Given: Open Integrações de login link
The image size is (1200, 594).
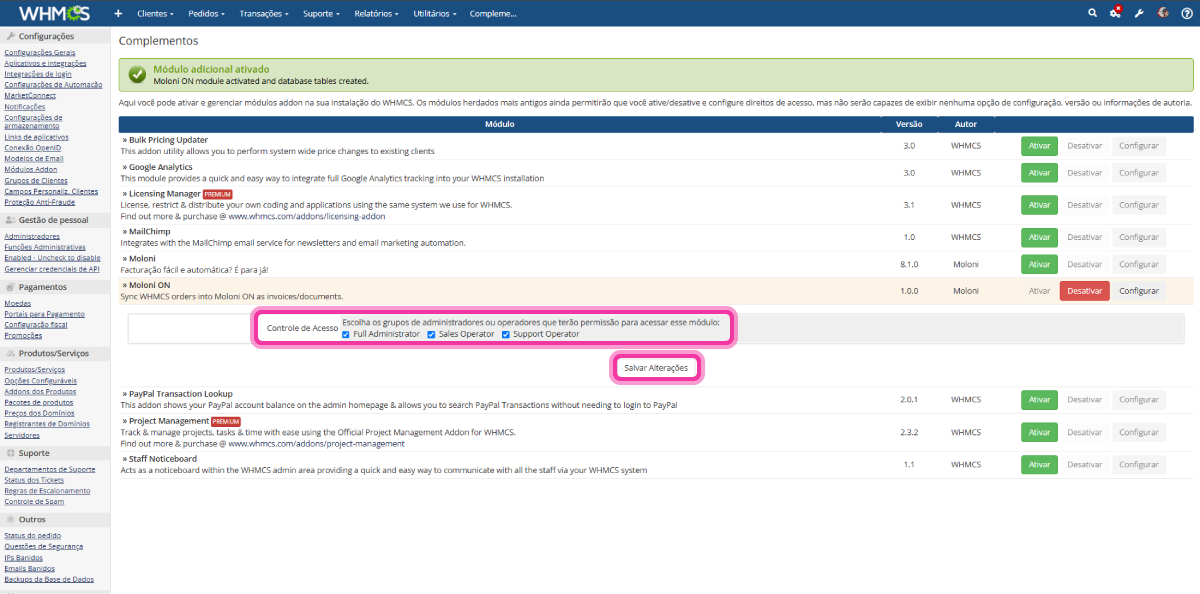Looking at the screenshot, I should point(38,74).
